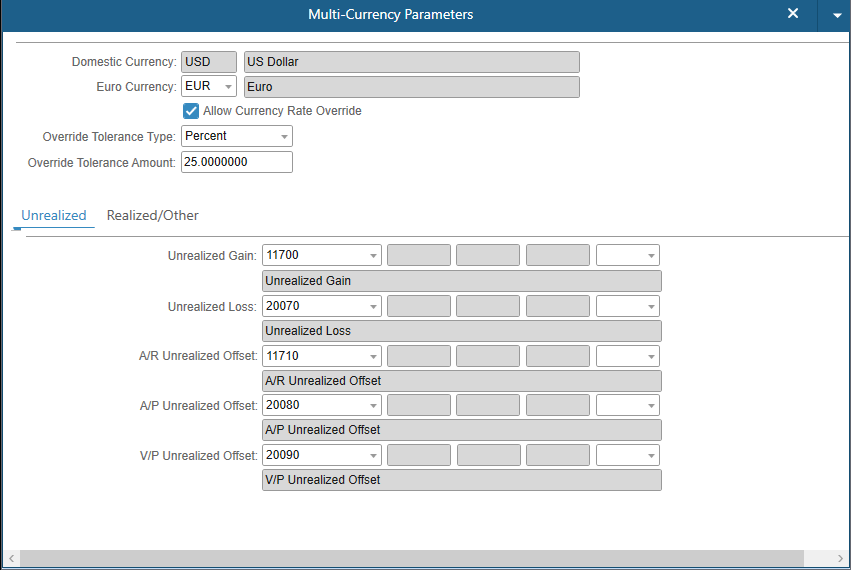Viewport: 851px width, 570px height.
Task: Open Override Tolerance Type dropdown
Action: pyautogui.click(x=284, y=136)
